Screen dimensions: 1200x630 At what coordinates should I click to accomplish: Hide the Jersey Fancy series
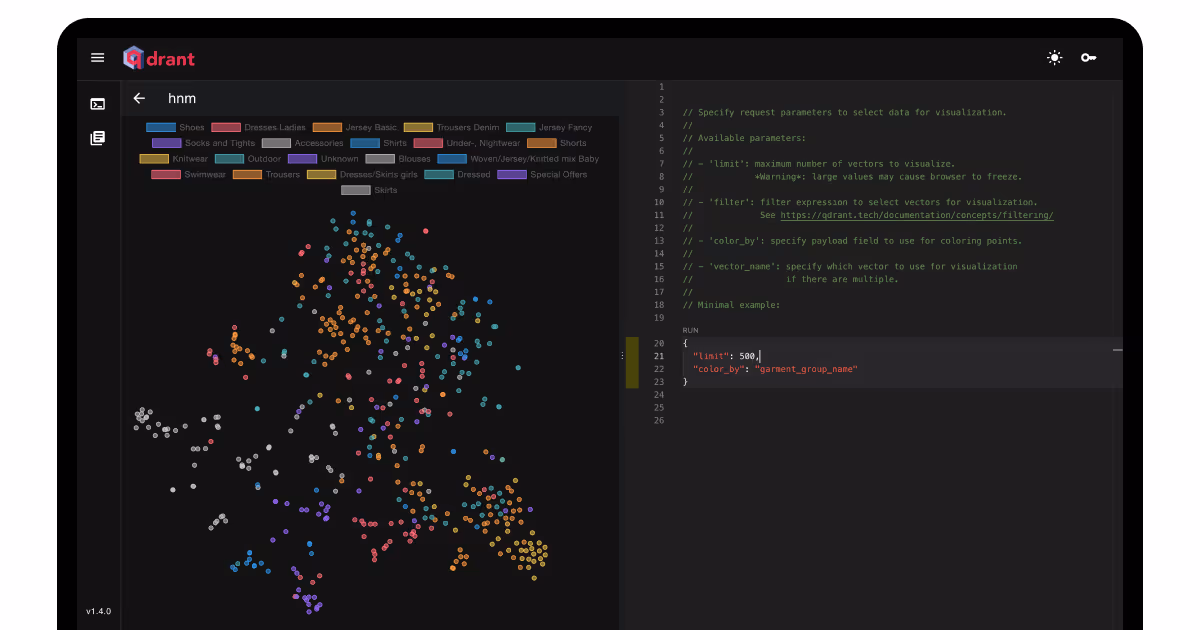click(x=549, y=127)
